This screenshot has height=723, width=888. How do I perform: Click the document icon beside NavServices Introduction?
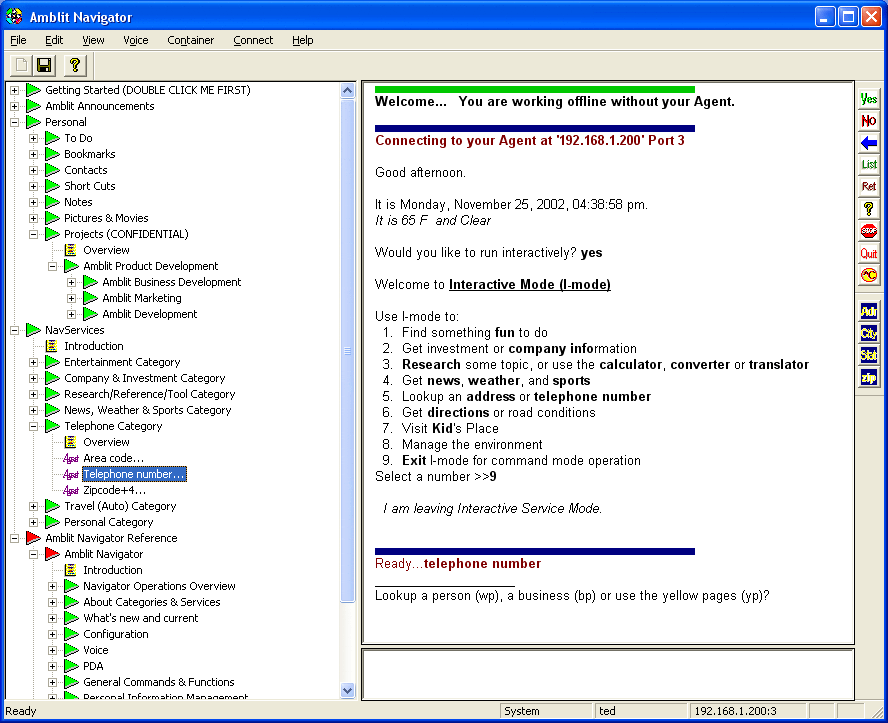(52, 346)
